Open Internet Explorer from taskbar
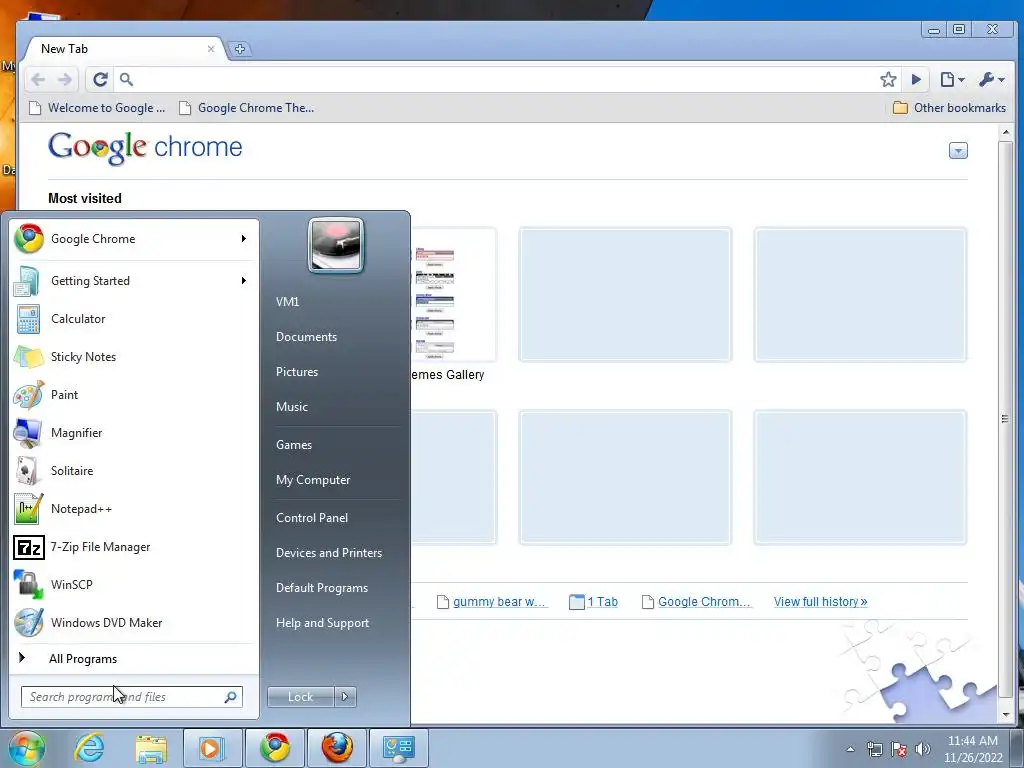Screen dimensions: 1024x768 (x=89, y=748)
